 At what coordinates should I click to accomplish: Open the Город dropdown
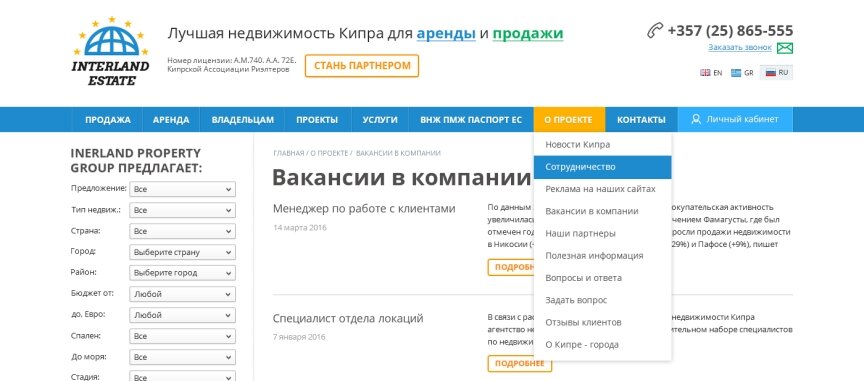pos(182,252)
